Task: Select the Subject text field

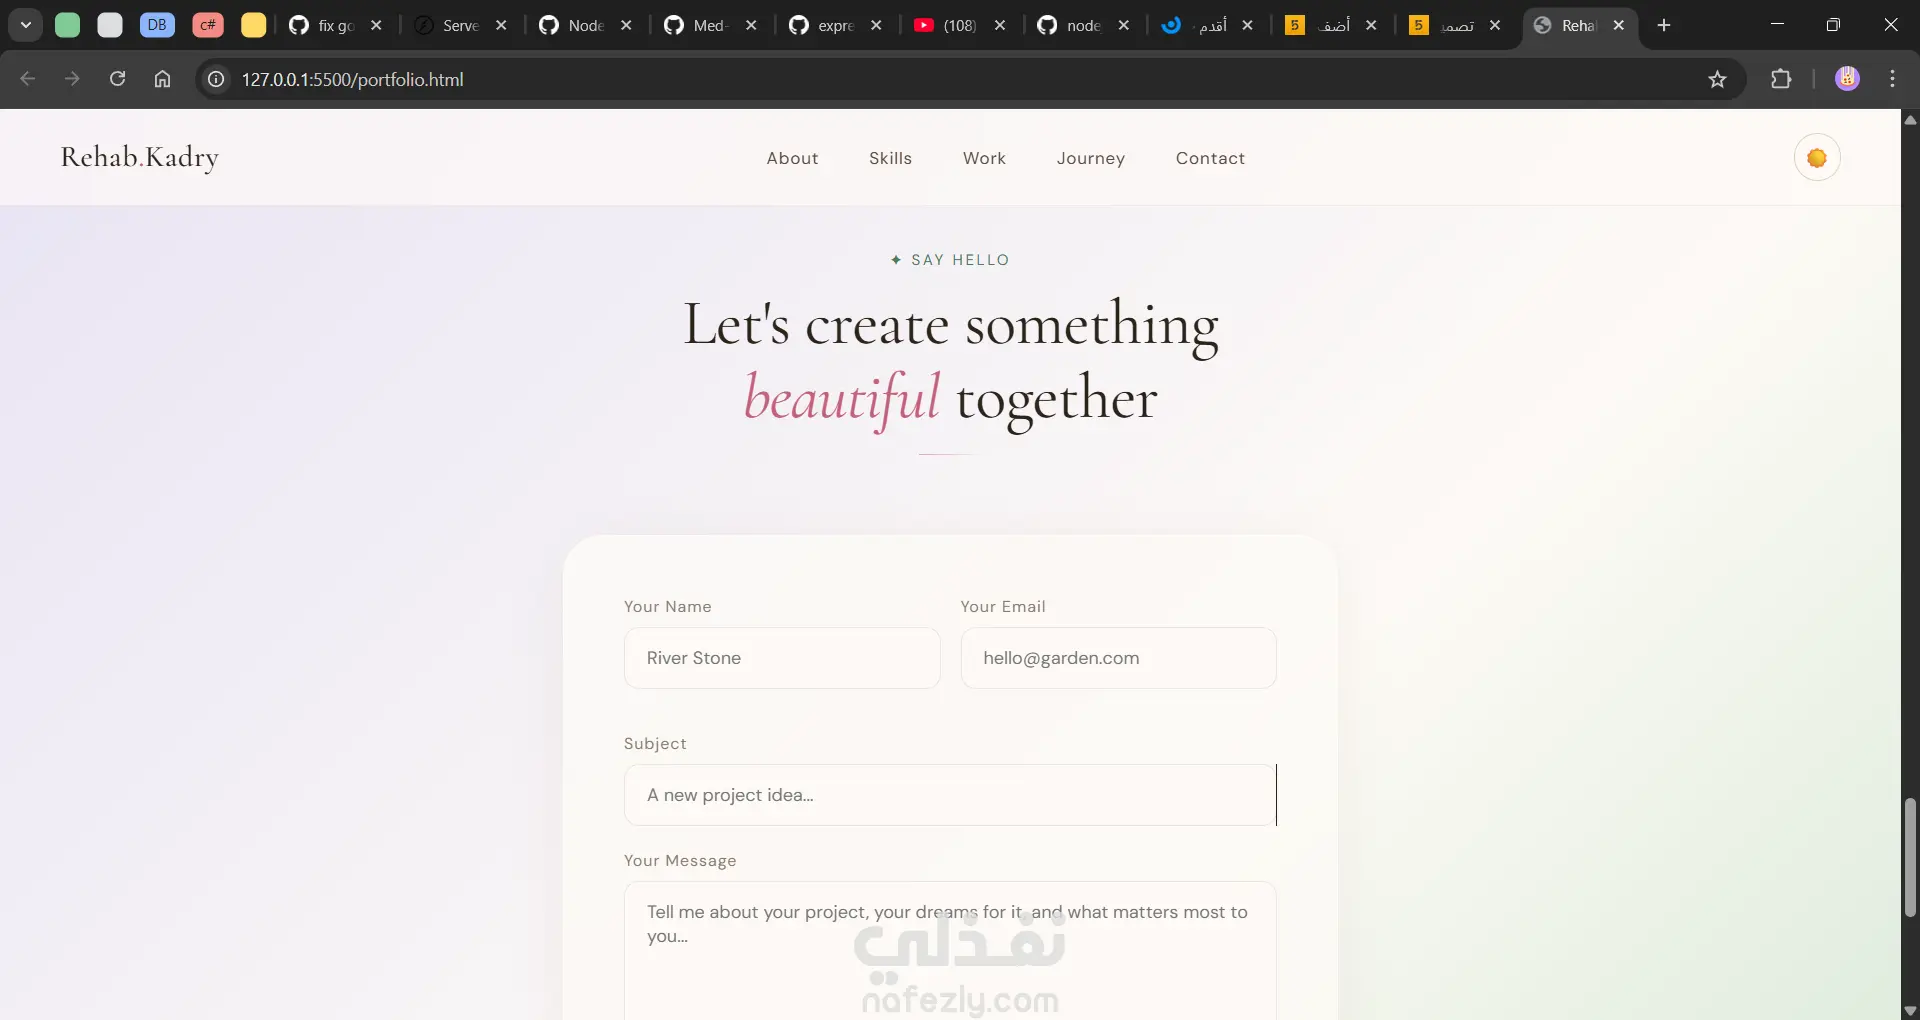Action: [950, 795]
